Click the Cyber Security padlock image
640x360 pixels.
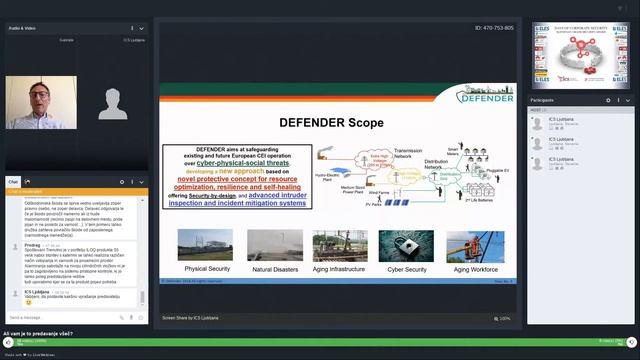[406, 246]
